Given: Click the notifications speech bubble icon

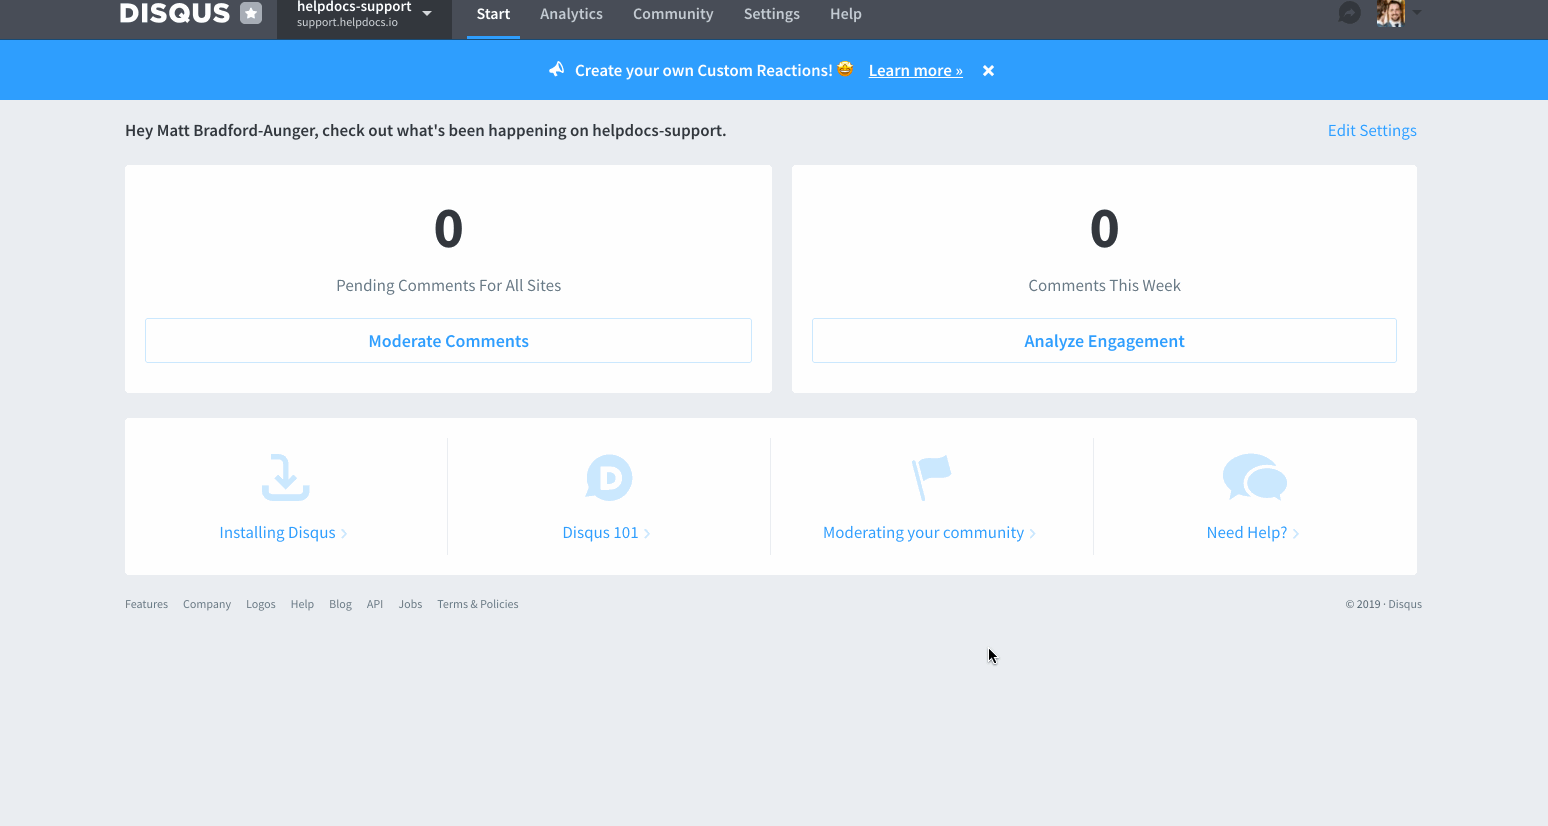Looking at the screenshot, I should coord(1349,13).
